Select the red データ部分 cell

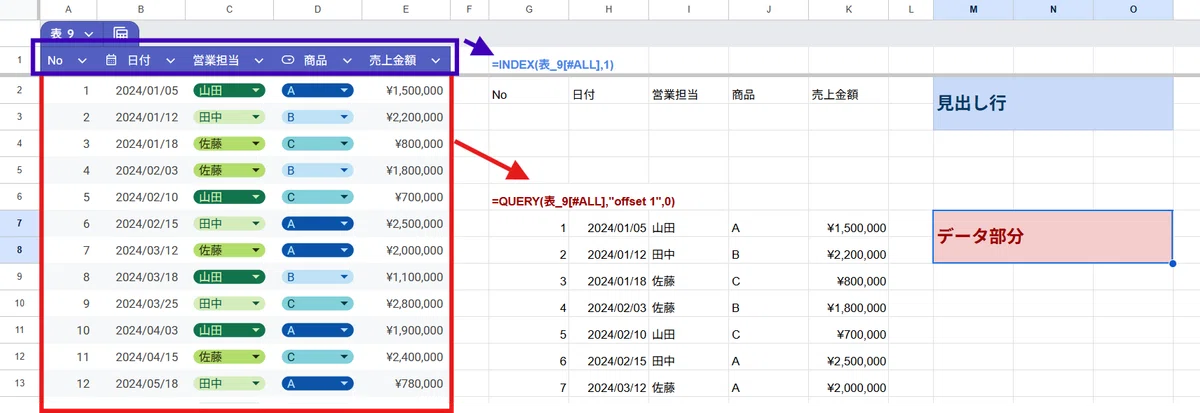click(x=1053, y=237)
